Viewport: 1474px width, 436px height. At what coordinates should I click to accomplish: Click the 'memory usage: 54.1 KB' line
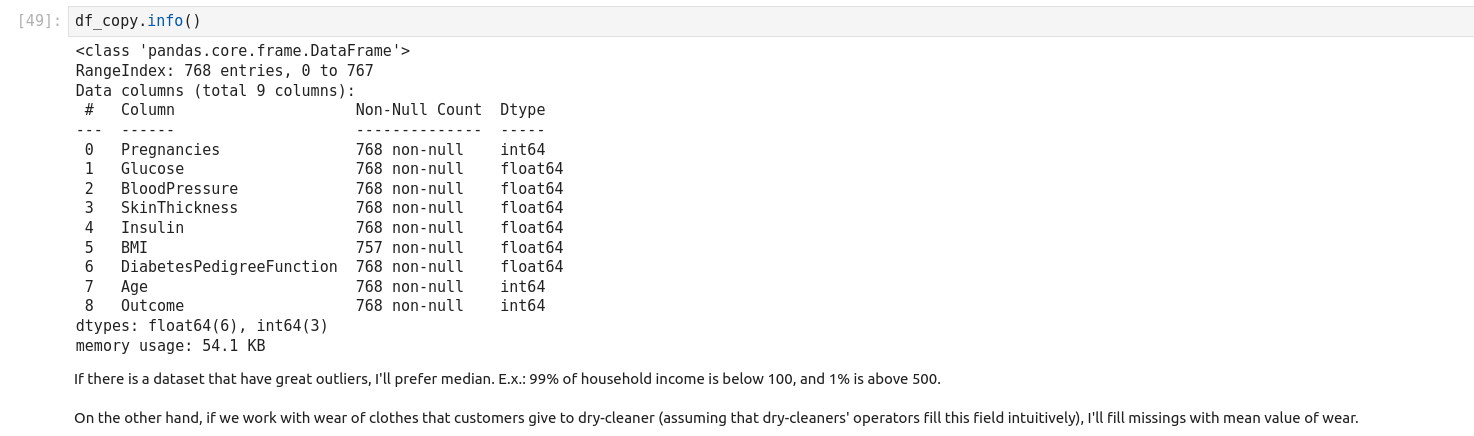click(170, 346)
